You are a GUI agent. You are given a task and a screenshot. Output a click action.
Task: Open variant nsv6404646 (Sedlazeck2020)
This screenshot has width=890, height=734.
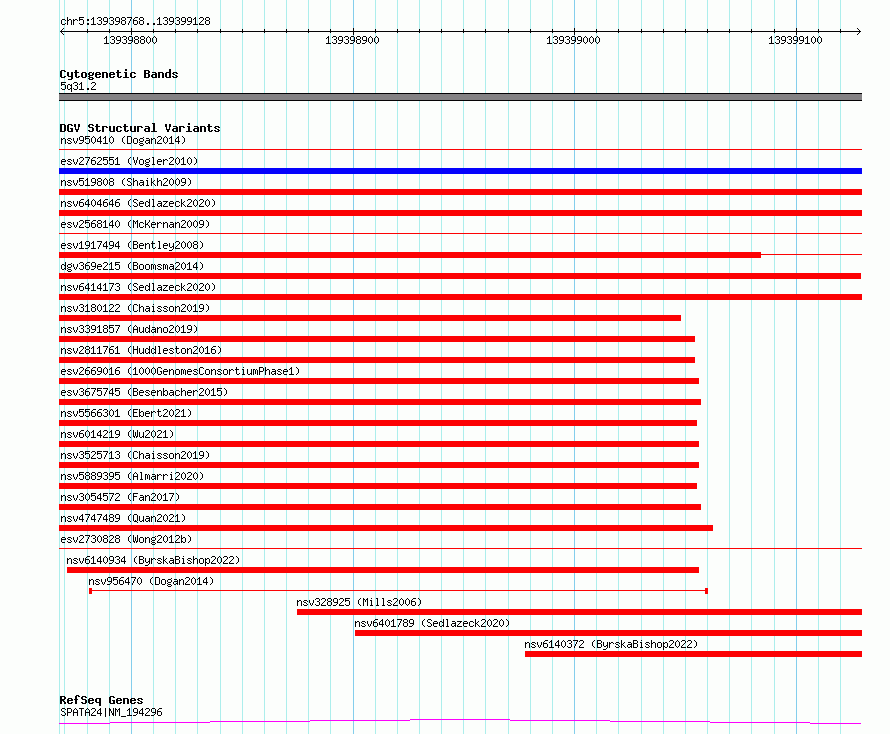(x=138, y=203)
